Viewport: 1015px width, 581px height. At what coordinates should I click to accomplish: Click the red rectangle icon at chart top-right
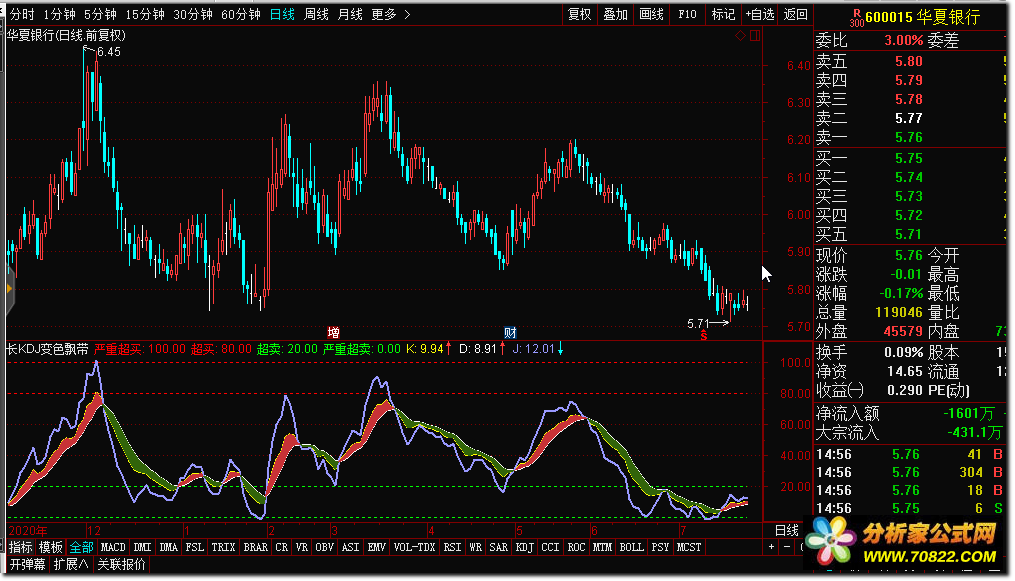point(755,36)
